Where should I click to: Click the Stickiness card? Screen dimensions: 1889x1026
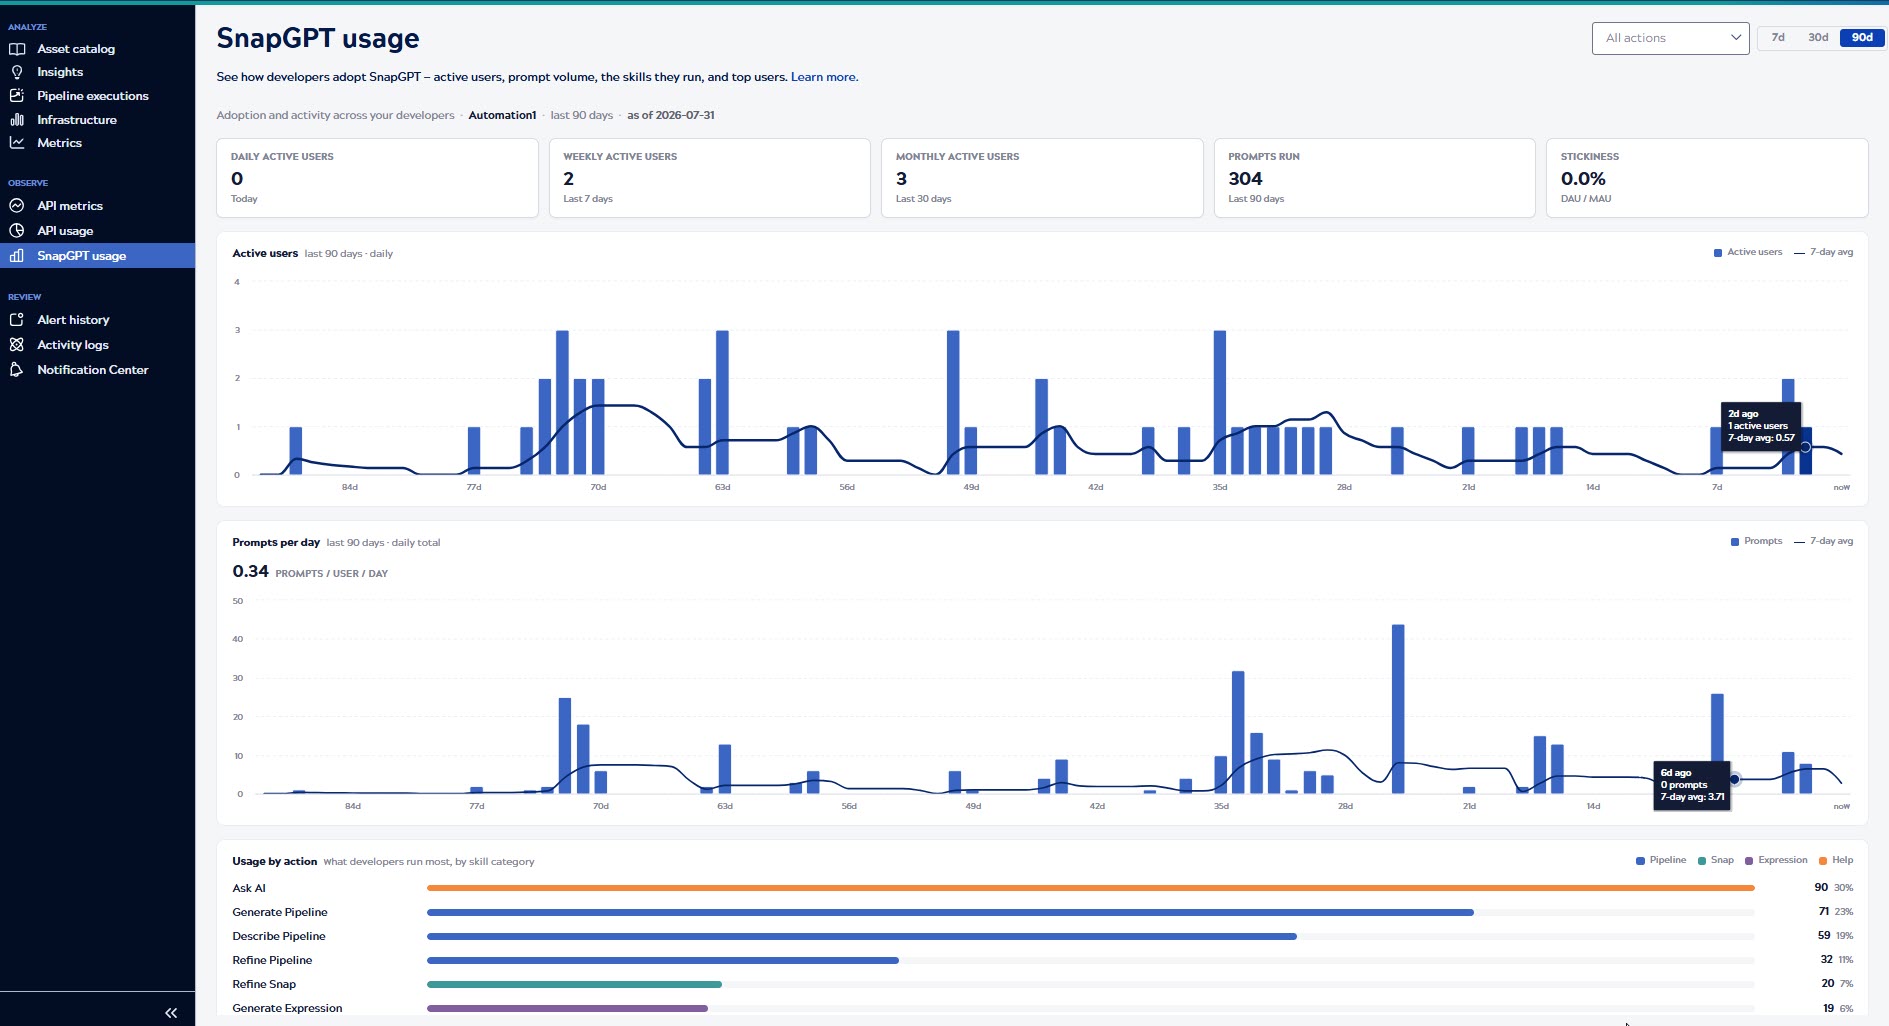[x=1707, y=178]
